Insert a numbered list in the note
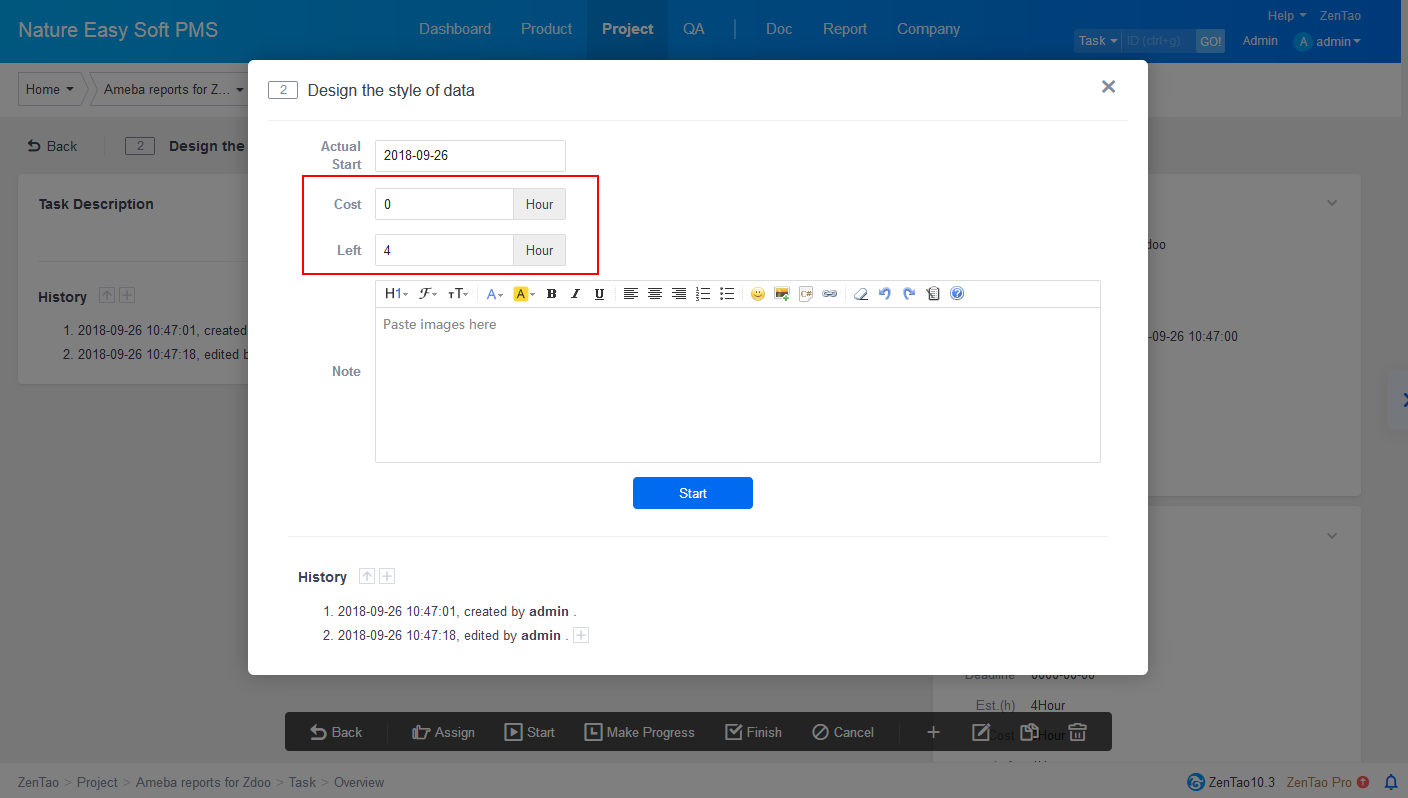This screenshot has height=798, width=1408. point(703,294)
